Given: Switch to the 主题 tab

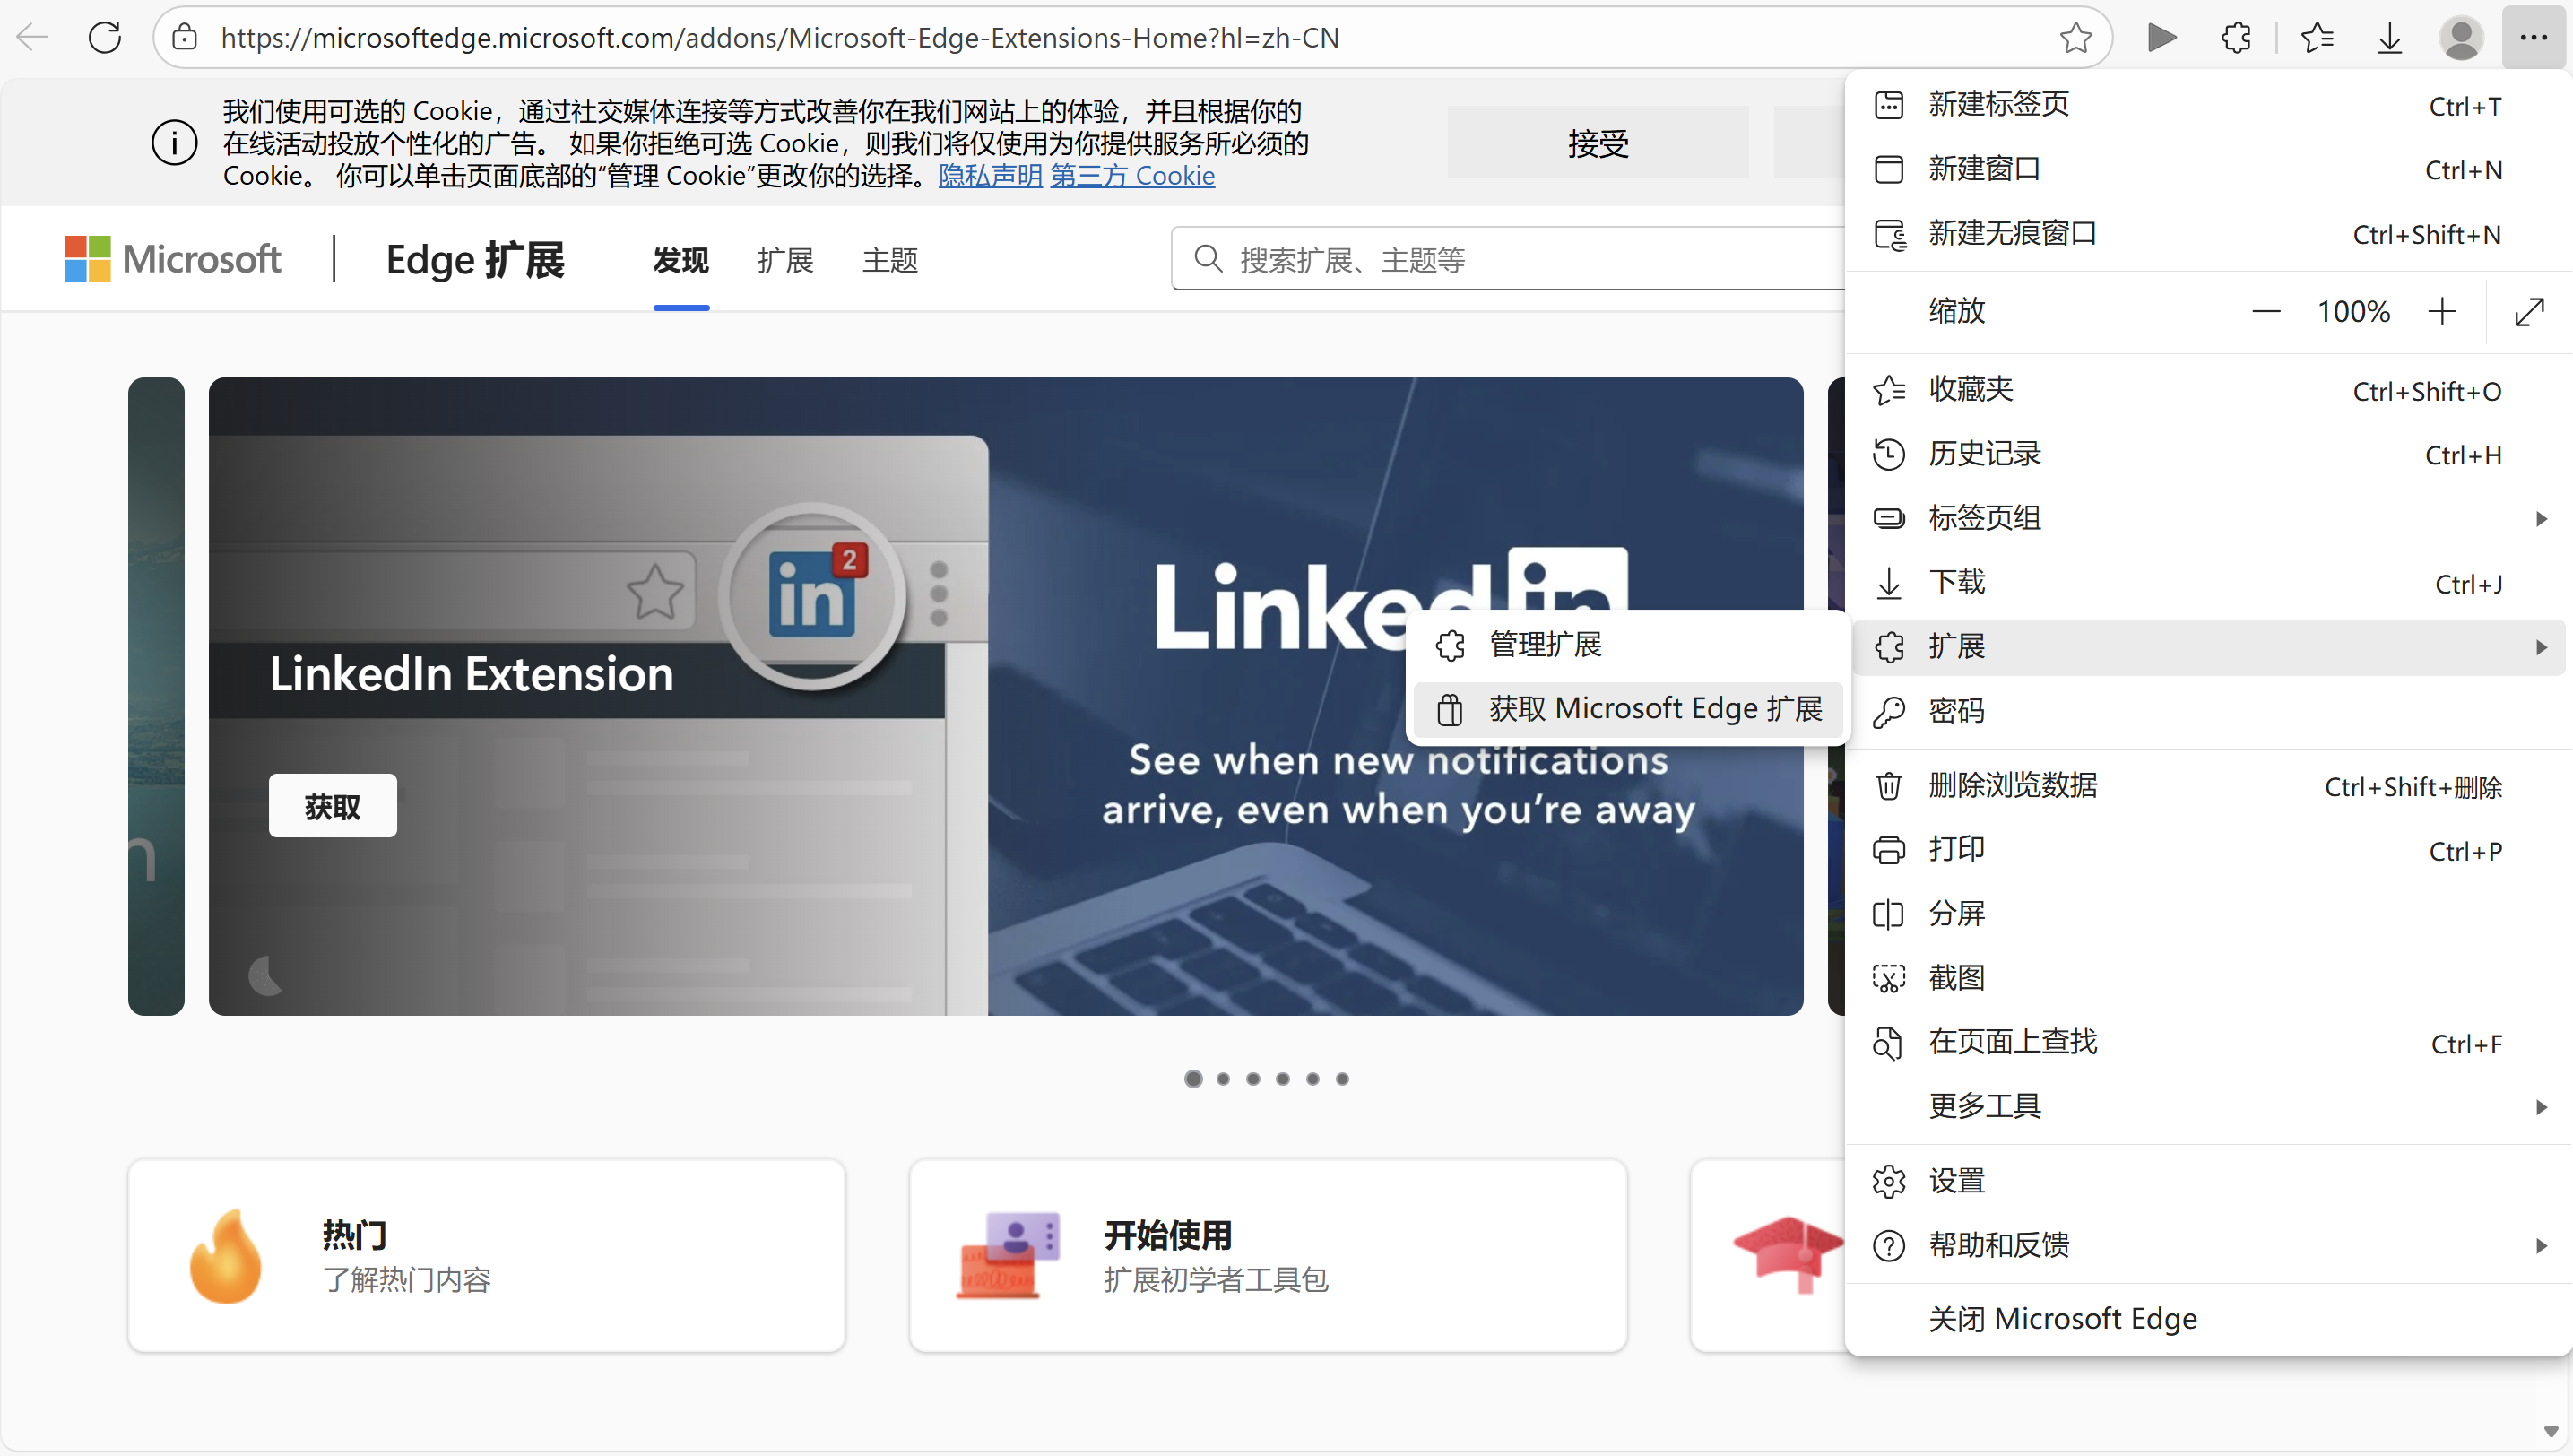Looking at the screenshot, I should point(889,261).
